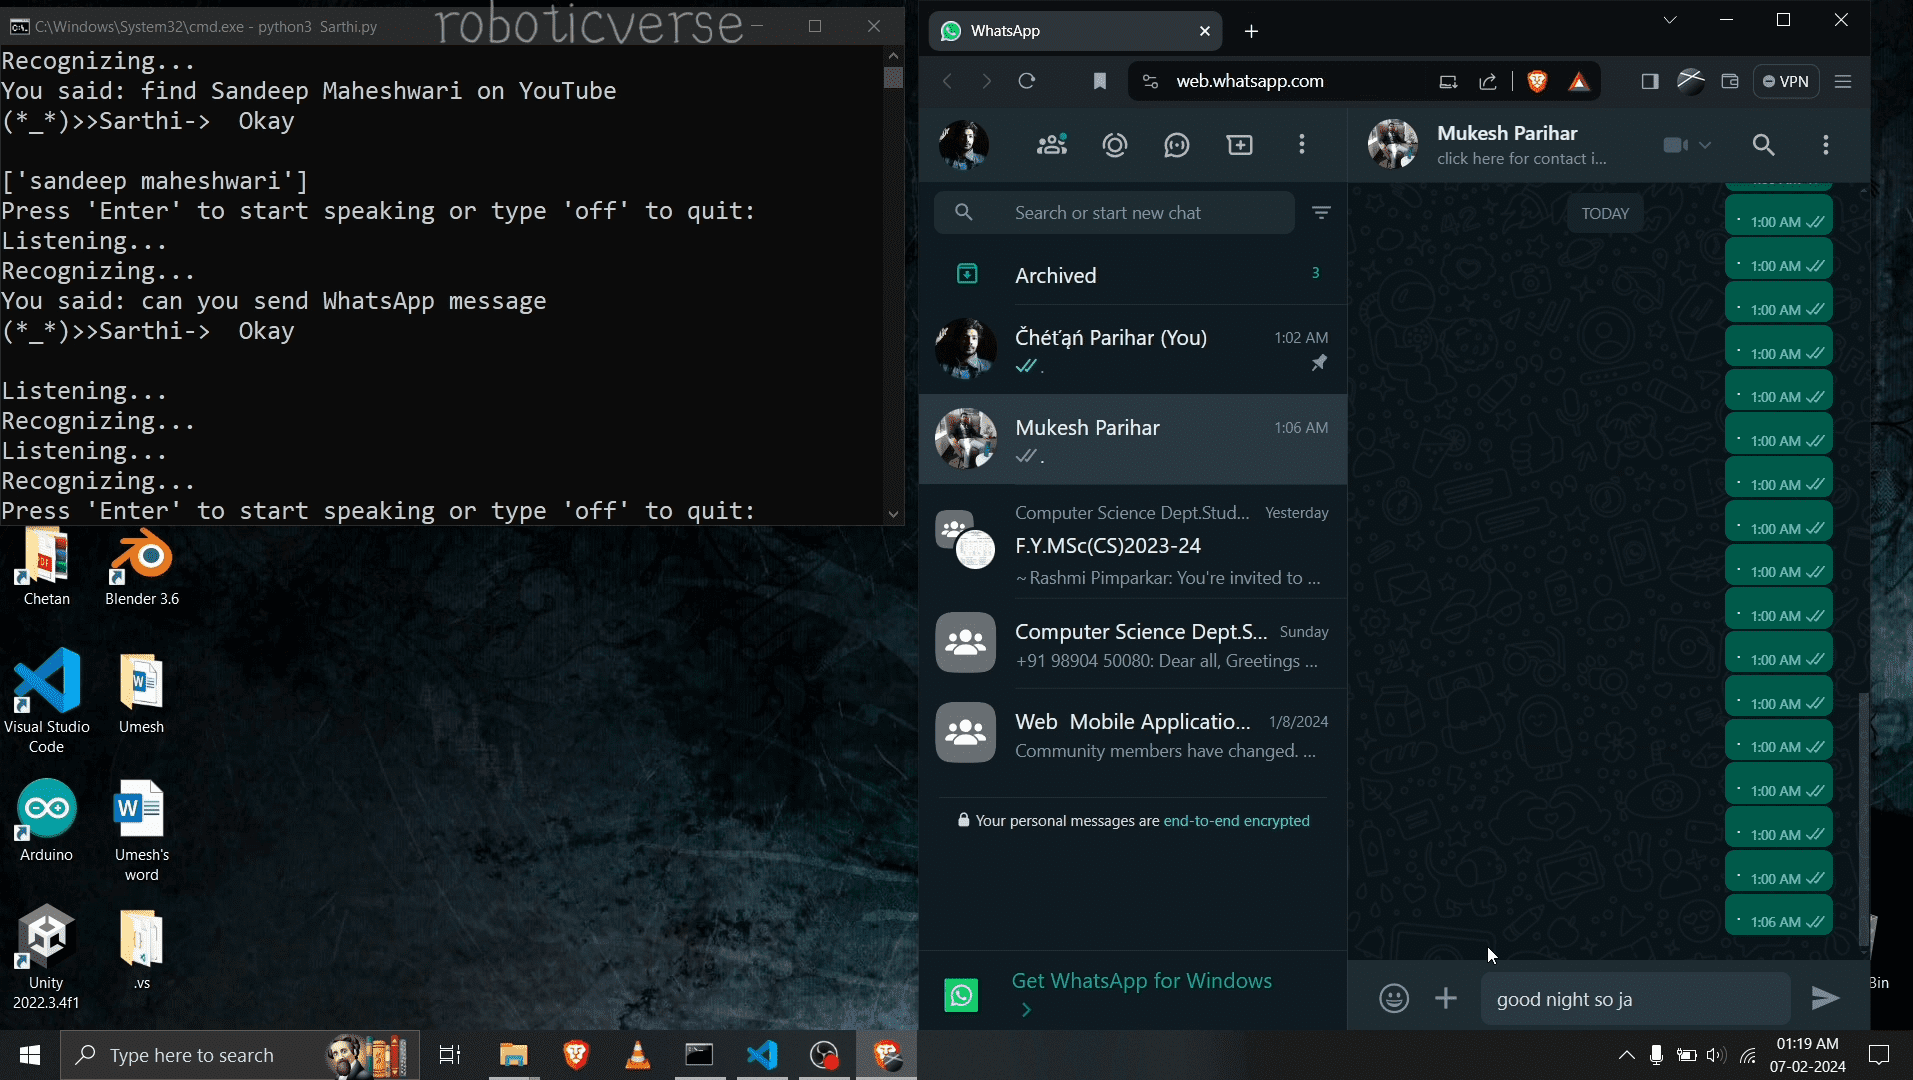The image size is (1913, 1080).
Task: Open WhatsApp Communities icon
Action: pyautogui.click(x=1051, y=145)
